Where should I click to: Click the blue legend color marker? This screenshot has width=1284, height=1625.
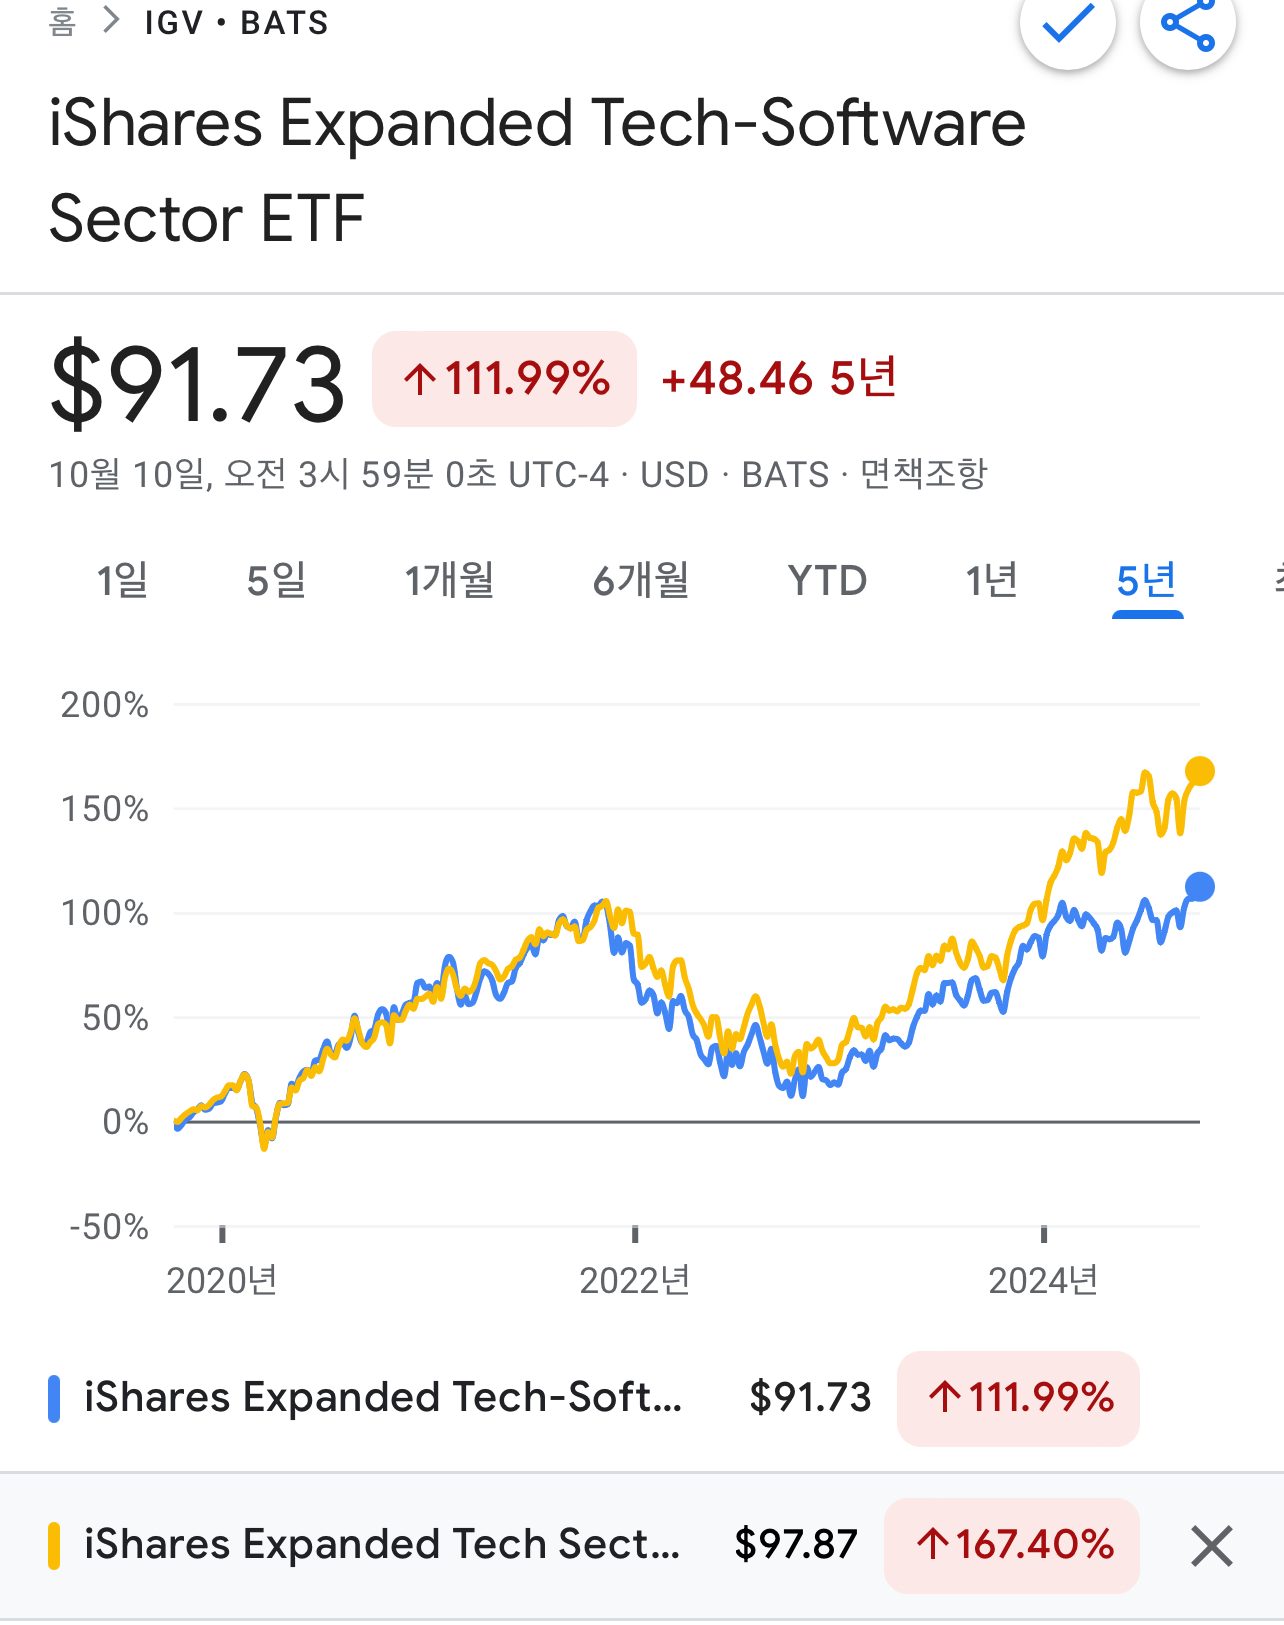tap(54, 1398)
